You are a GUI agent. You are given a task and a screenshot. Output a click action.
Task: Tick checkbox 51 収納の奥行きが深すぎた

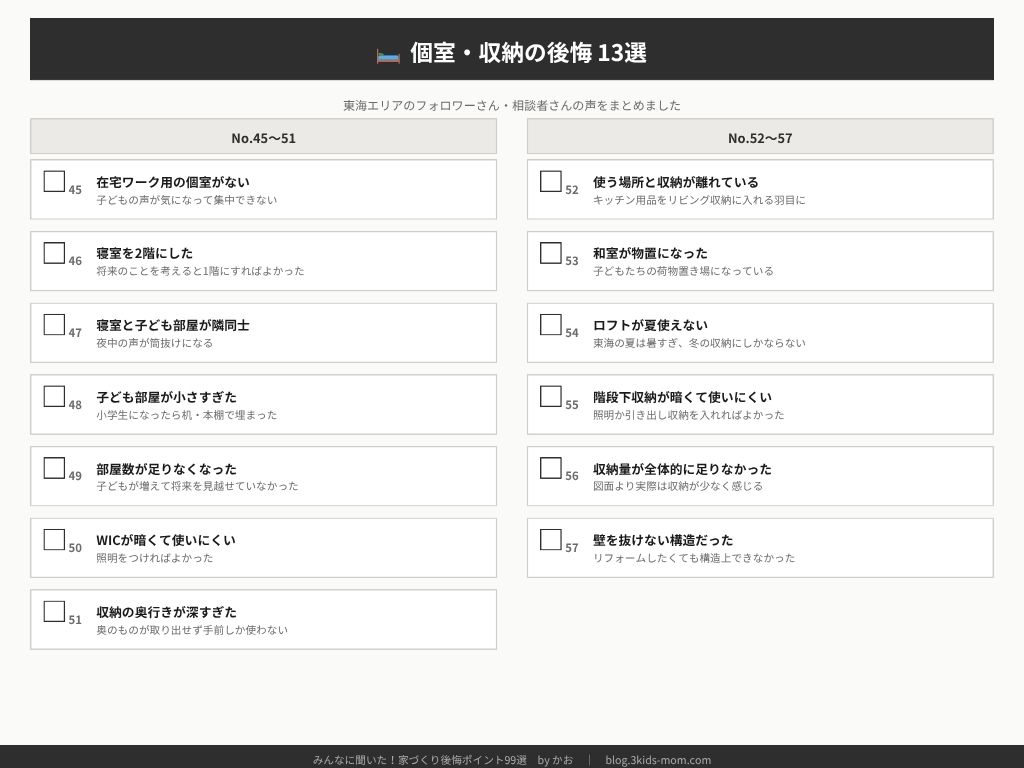coord(54,611)
